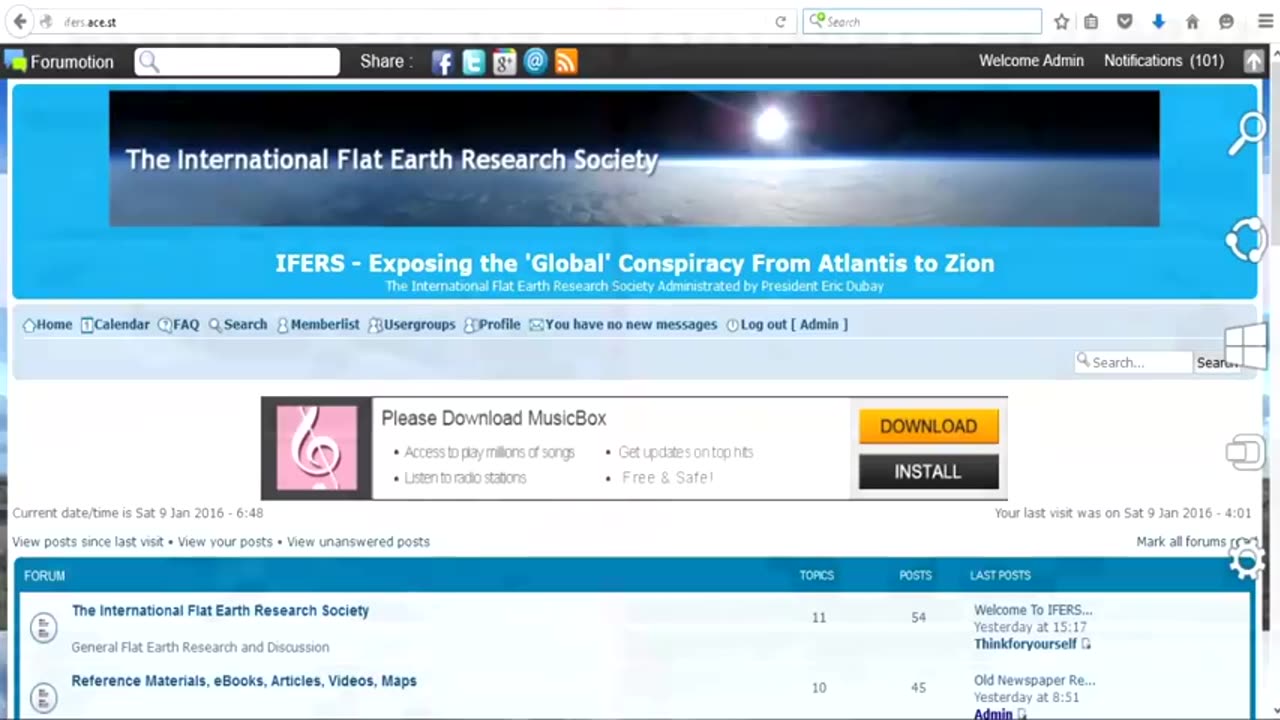Share forum on Twitter icon
The height and width of the screenshot is (720, 1280).
tap(473, 62)
